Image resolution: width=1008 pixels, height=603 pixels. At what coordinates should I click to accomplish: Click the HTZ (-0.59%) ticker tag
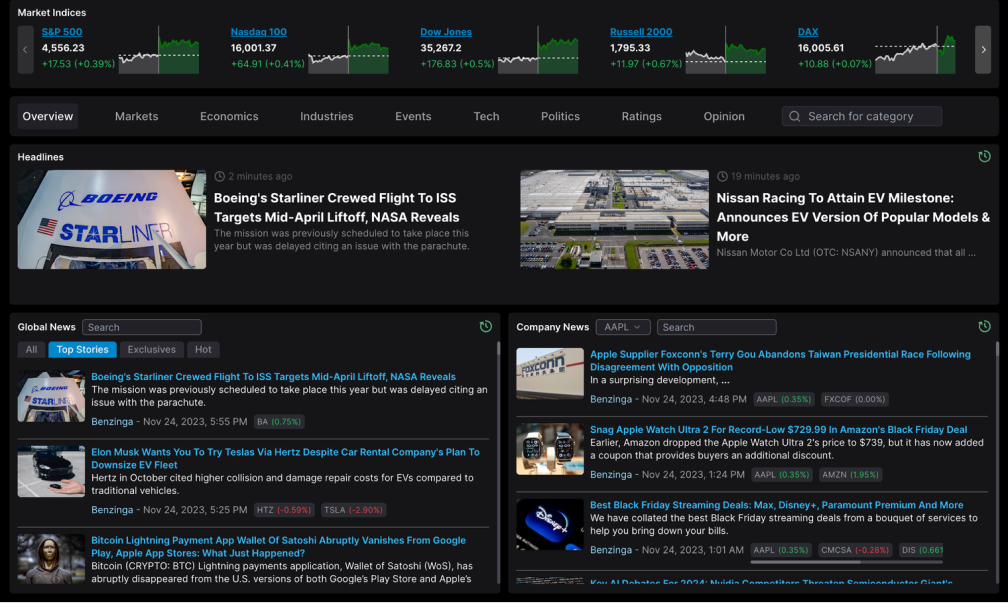pos(284,510)
